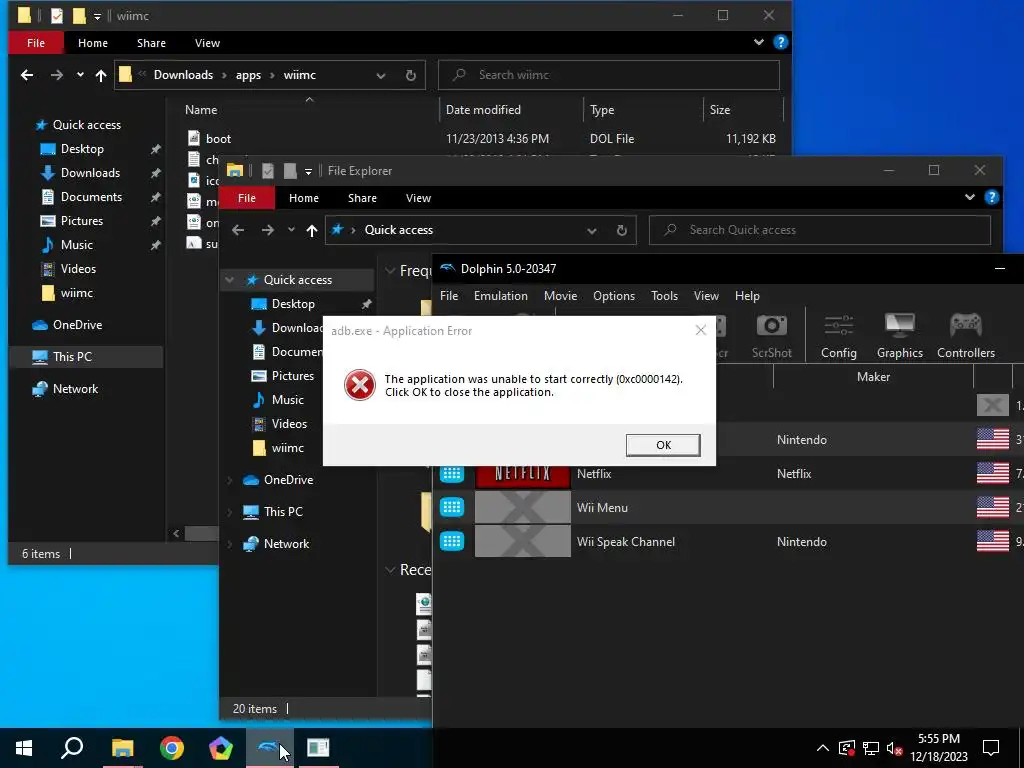Open Dolphin File menu

pos(449,296)
